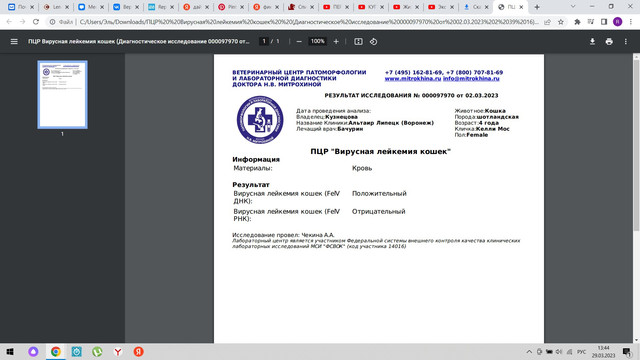
Task: Click the owner name Кузнецова
Action: pos(341,117)
